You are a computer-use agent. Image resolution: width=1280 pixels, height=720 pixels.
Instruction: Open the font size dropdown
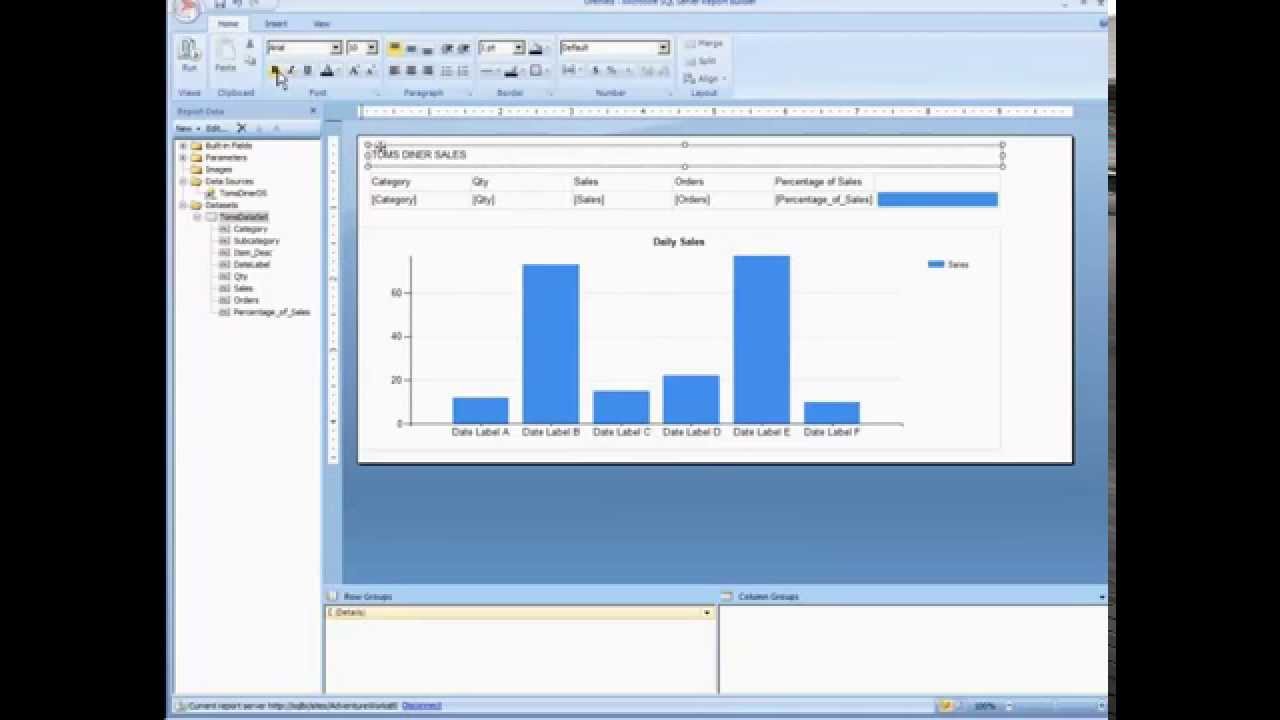tap(371, 48)
